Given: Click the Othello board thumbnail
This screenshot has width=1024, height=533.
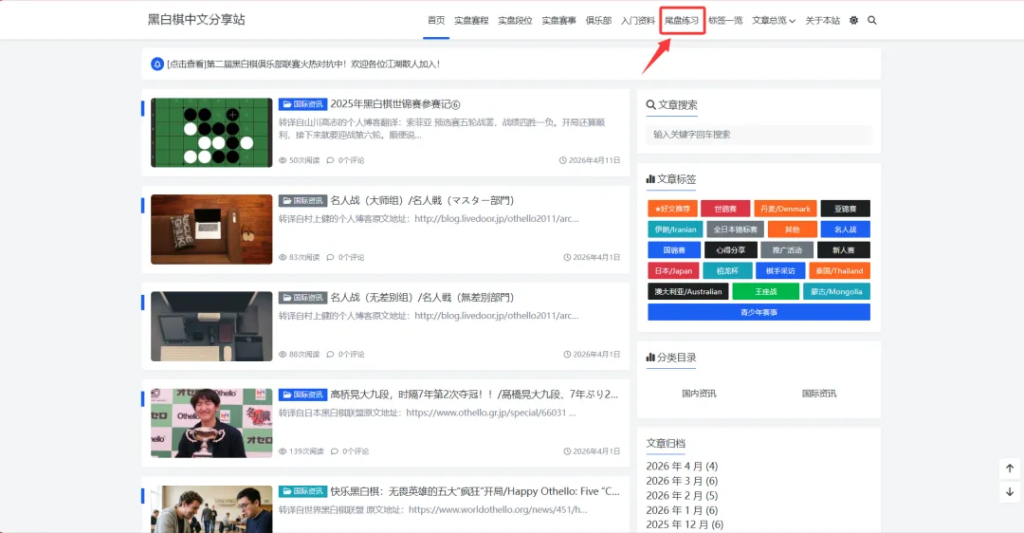Looking at the screenshot, I should pos(212,133).
